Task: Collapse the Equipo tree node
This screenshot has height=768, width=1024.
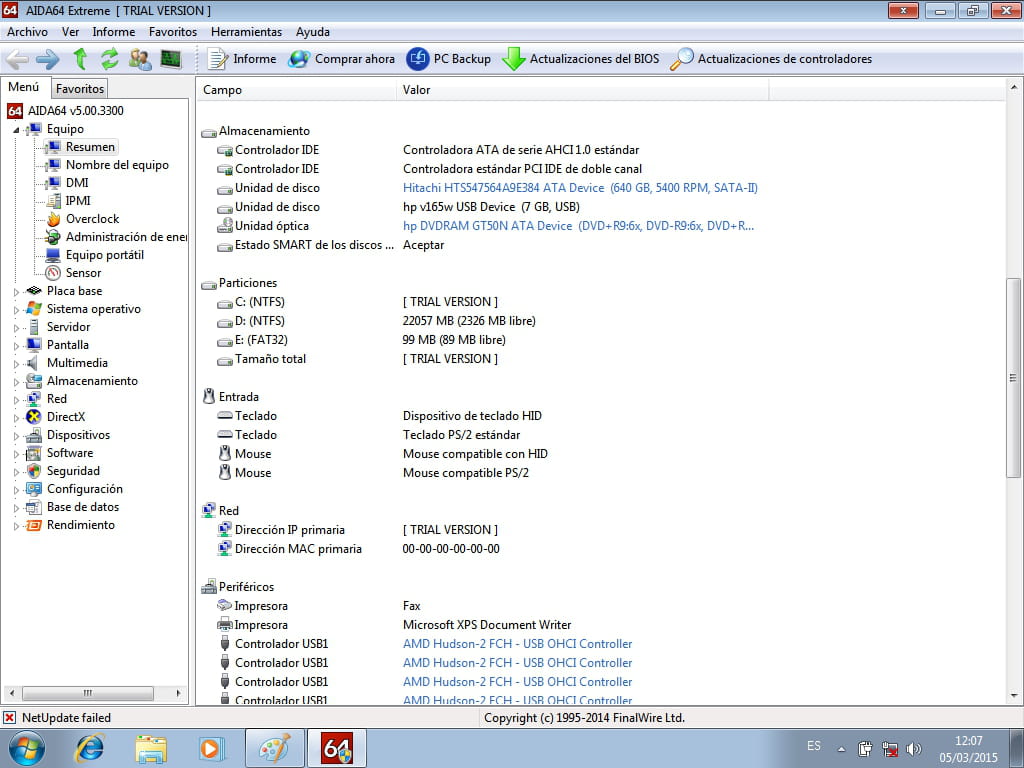Action: [x=16, y=130]
